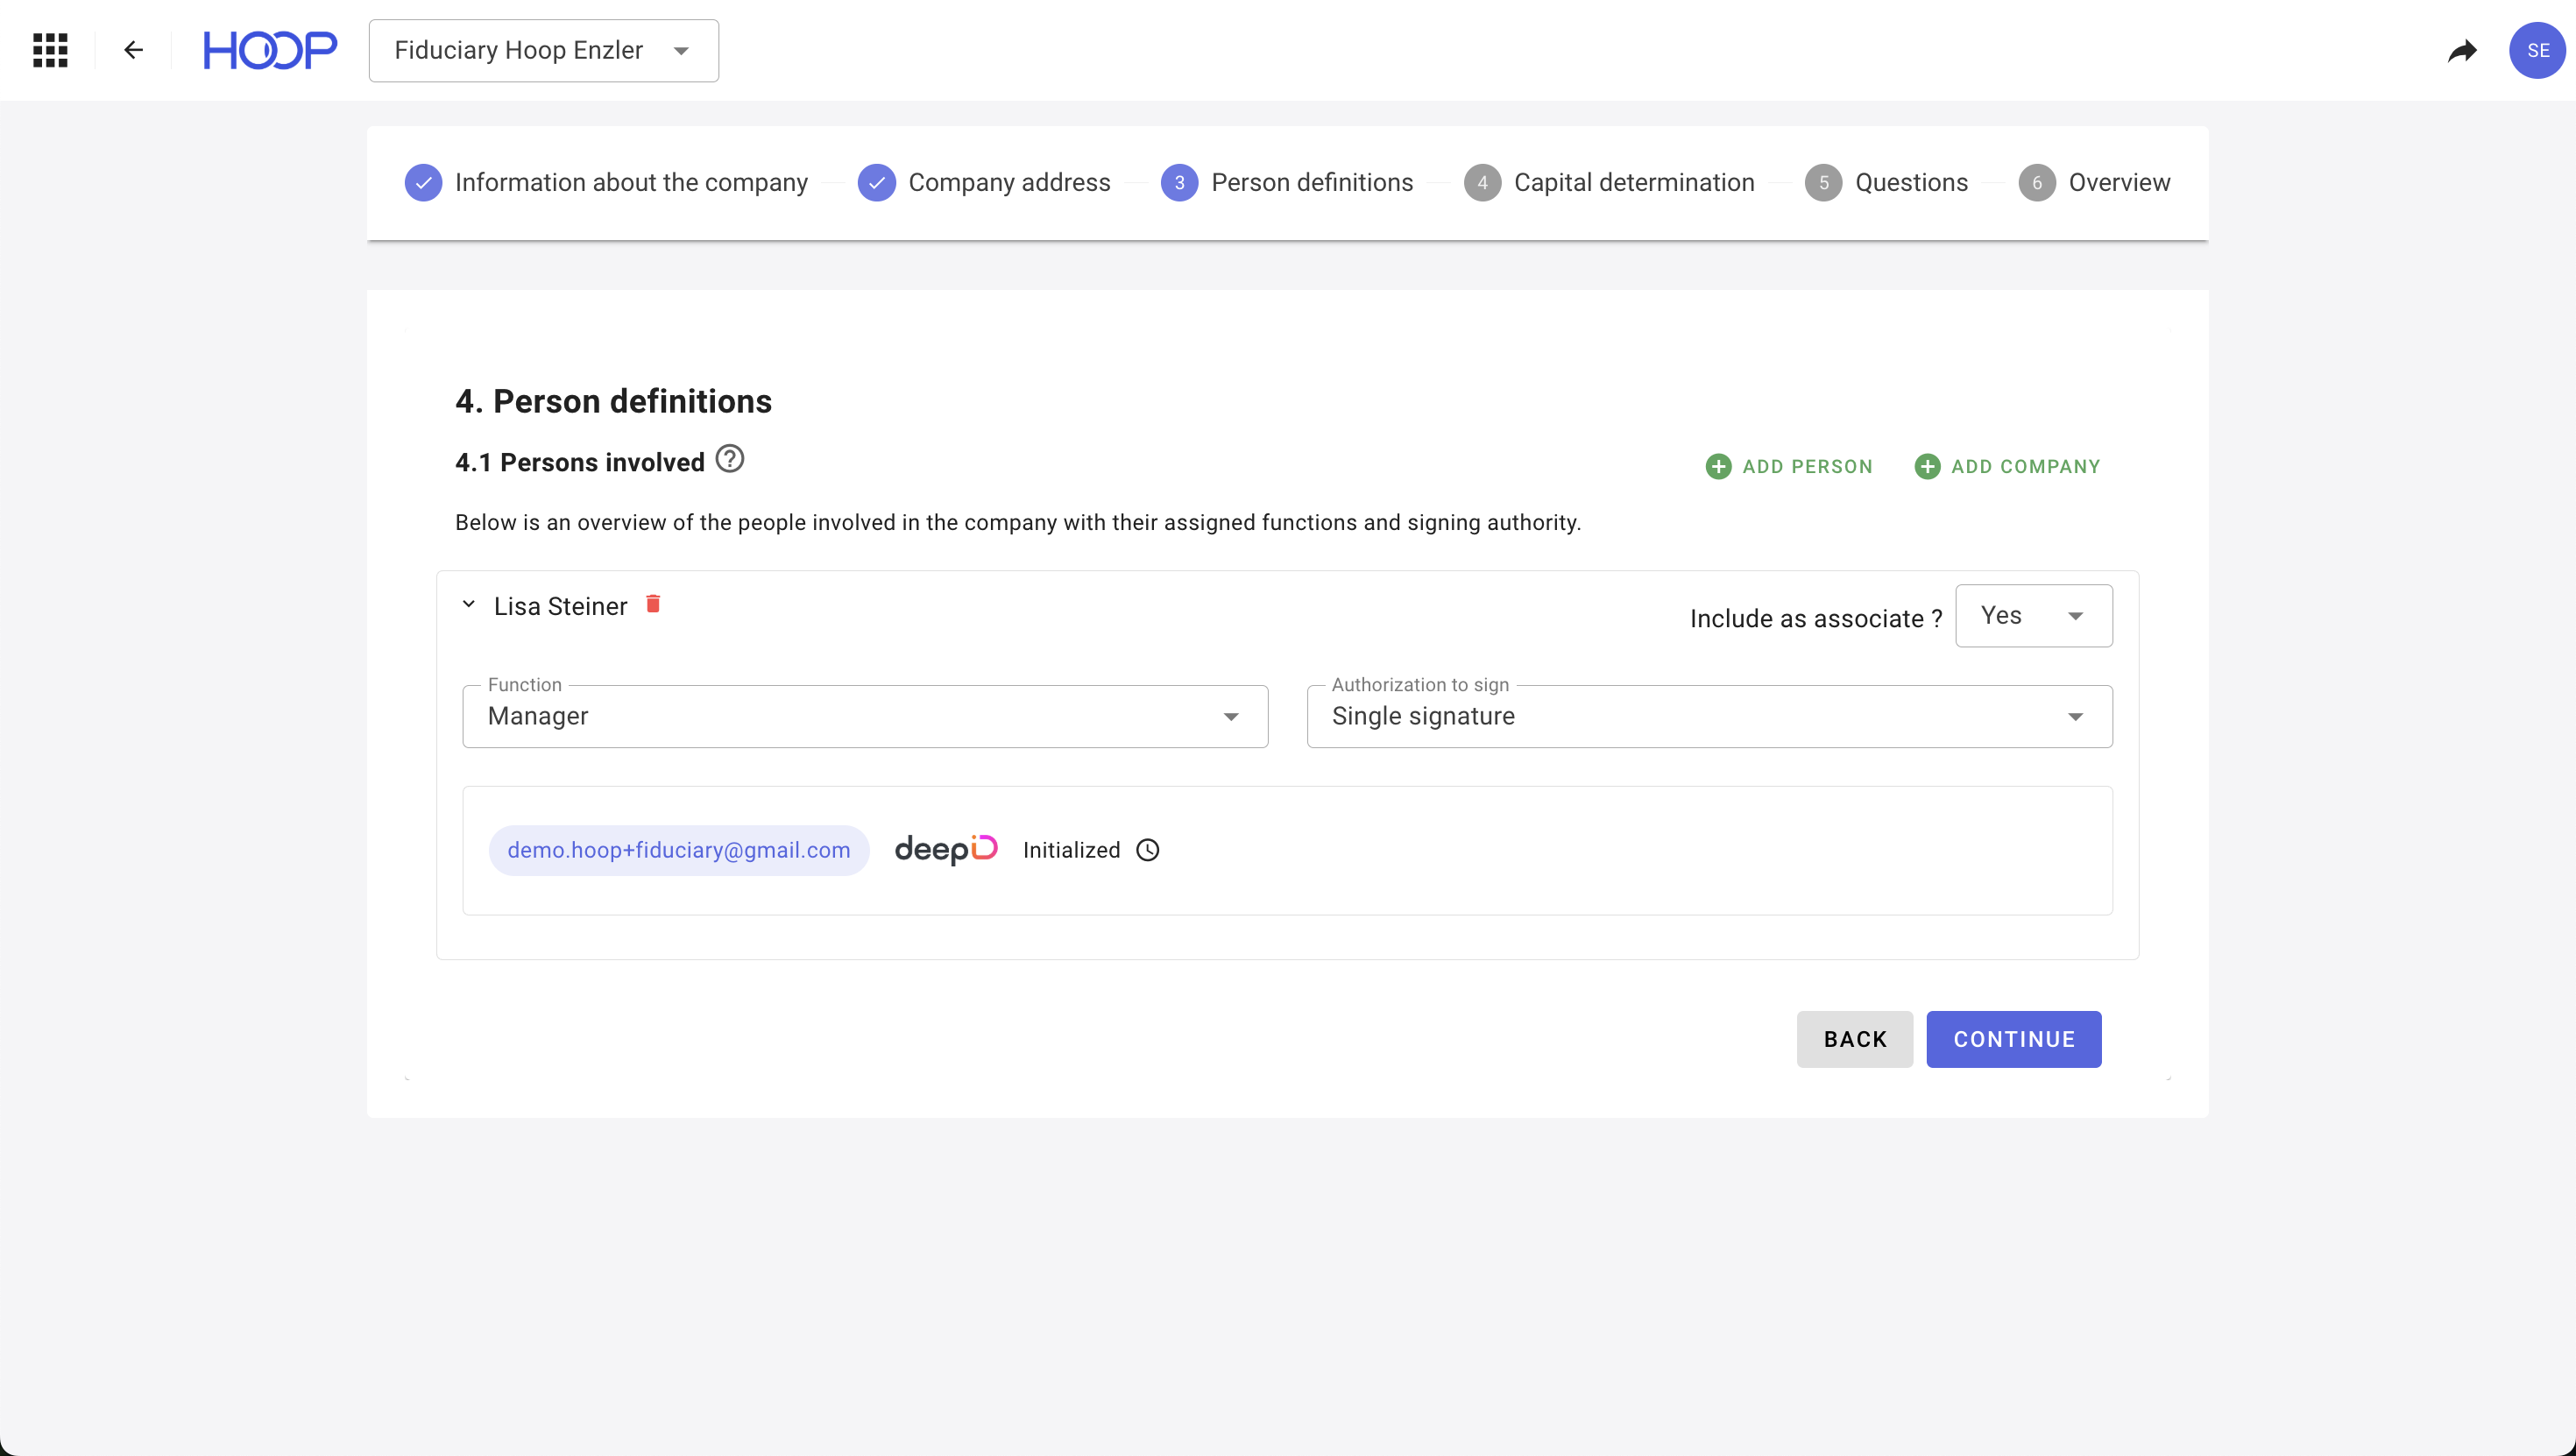Click Add Person
2576x1456 pixels.
1789,466
